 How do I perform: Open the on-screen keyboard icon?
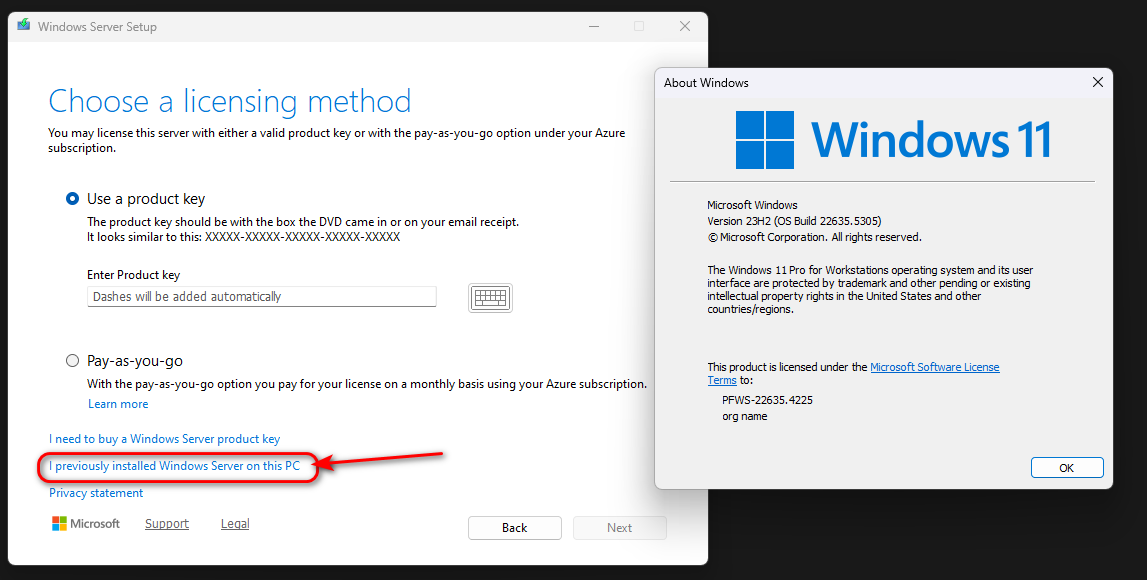tap(490, 298)
